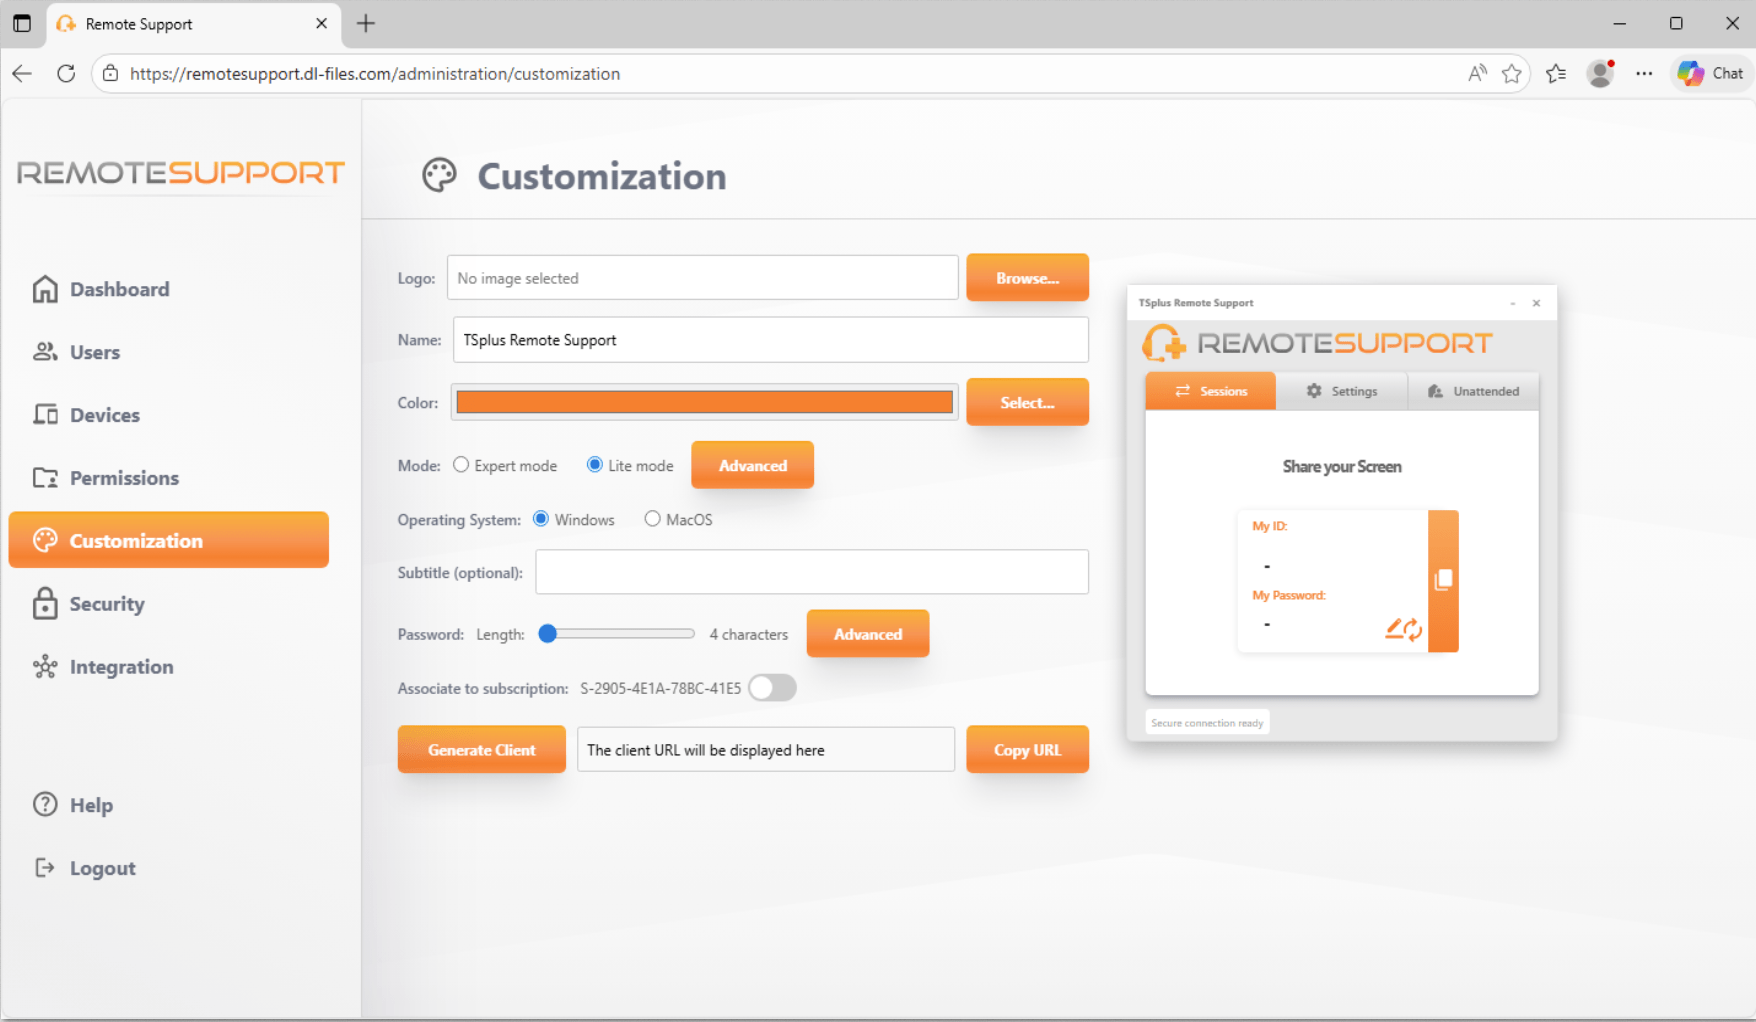Screen dimensions: 1756x1022
Task: Click the Integration nodes icon
Action: click(45, 666)
